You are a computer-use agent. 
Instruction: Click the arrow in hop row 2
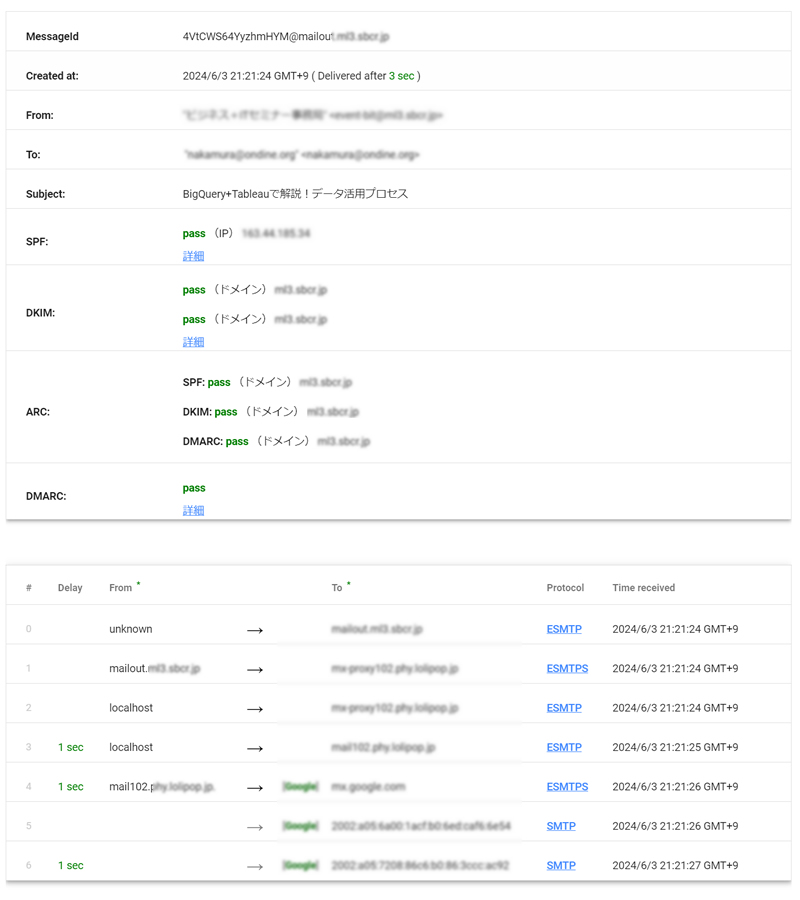tap(255, 708)
